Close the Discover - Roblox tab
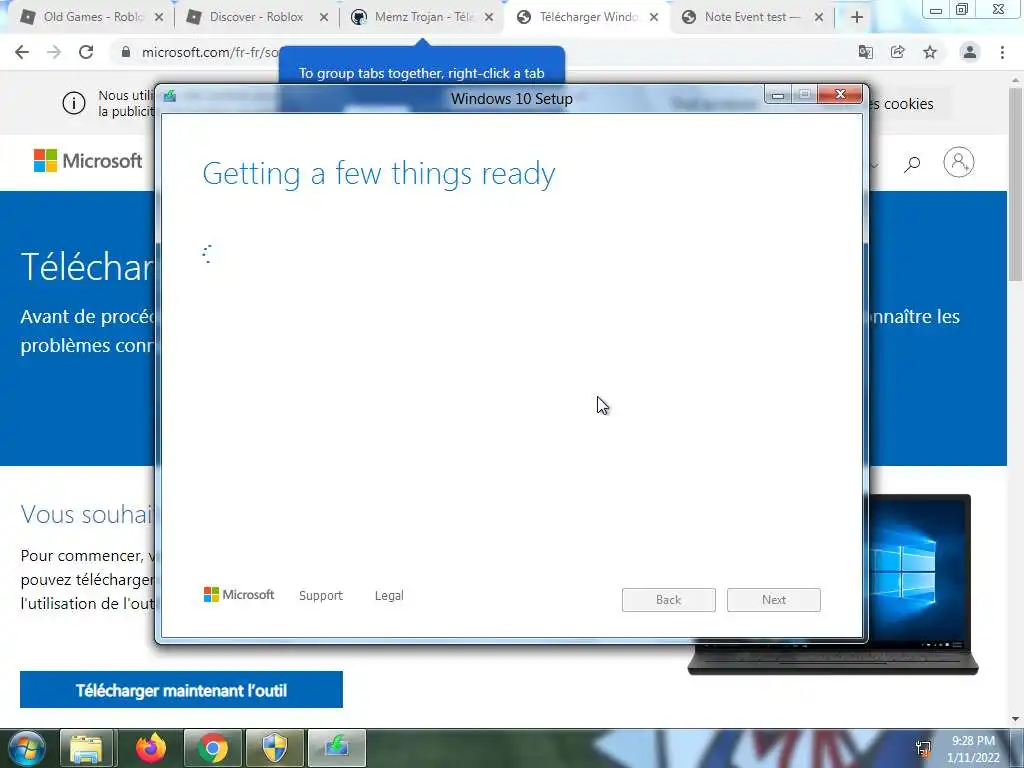Viewport: 1024px width, 768px height. pyautogui.click(x=324, y=18)
